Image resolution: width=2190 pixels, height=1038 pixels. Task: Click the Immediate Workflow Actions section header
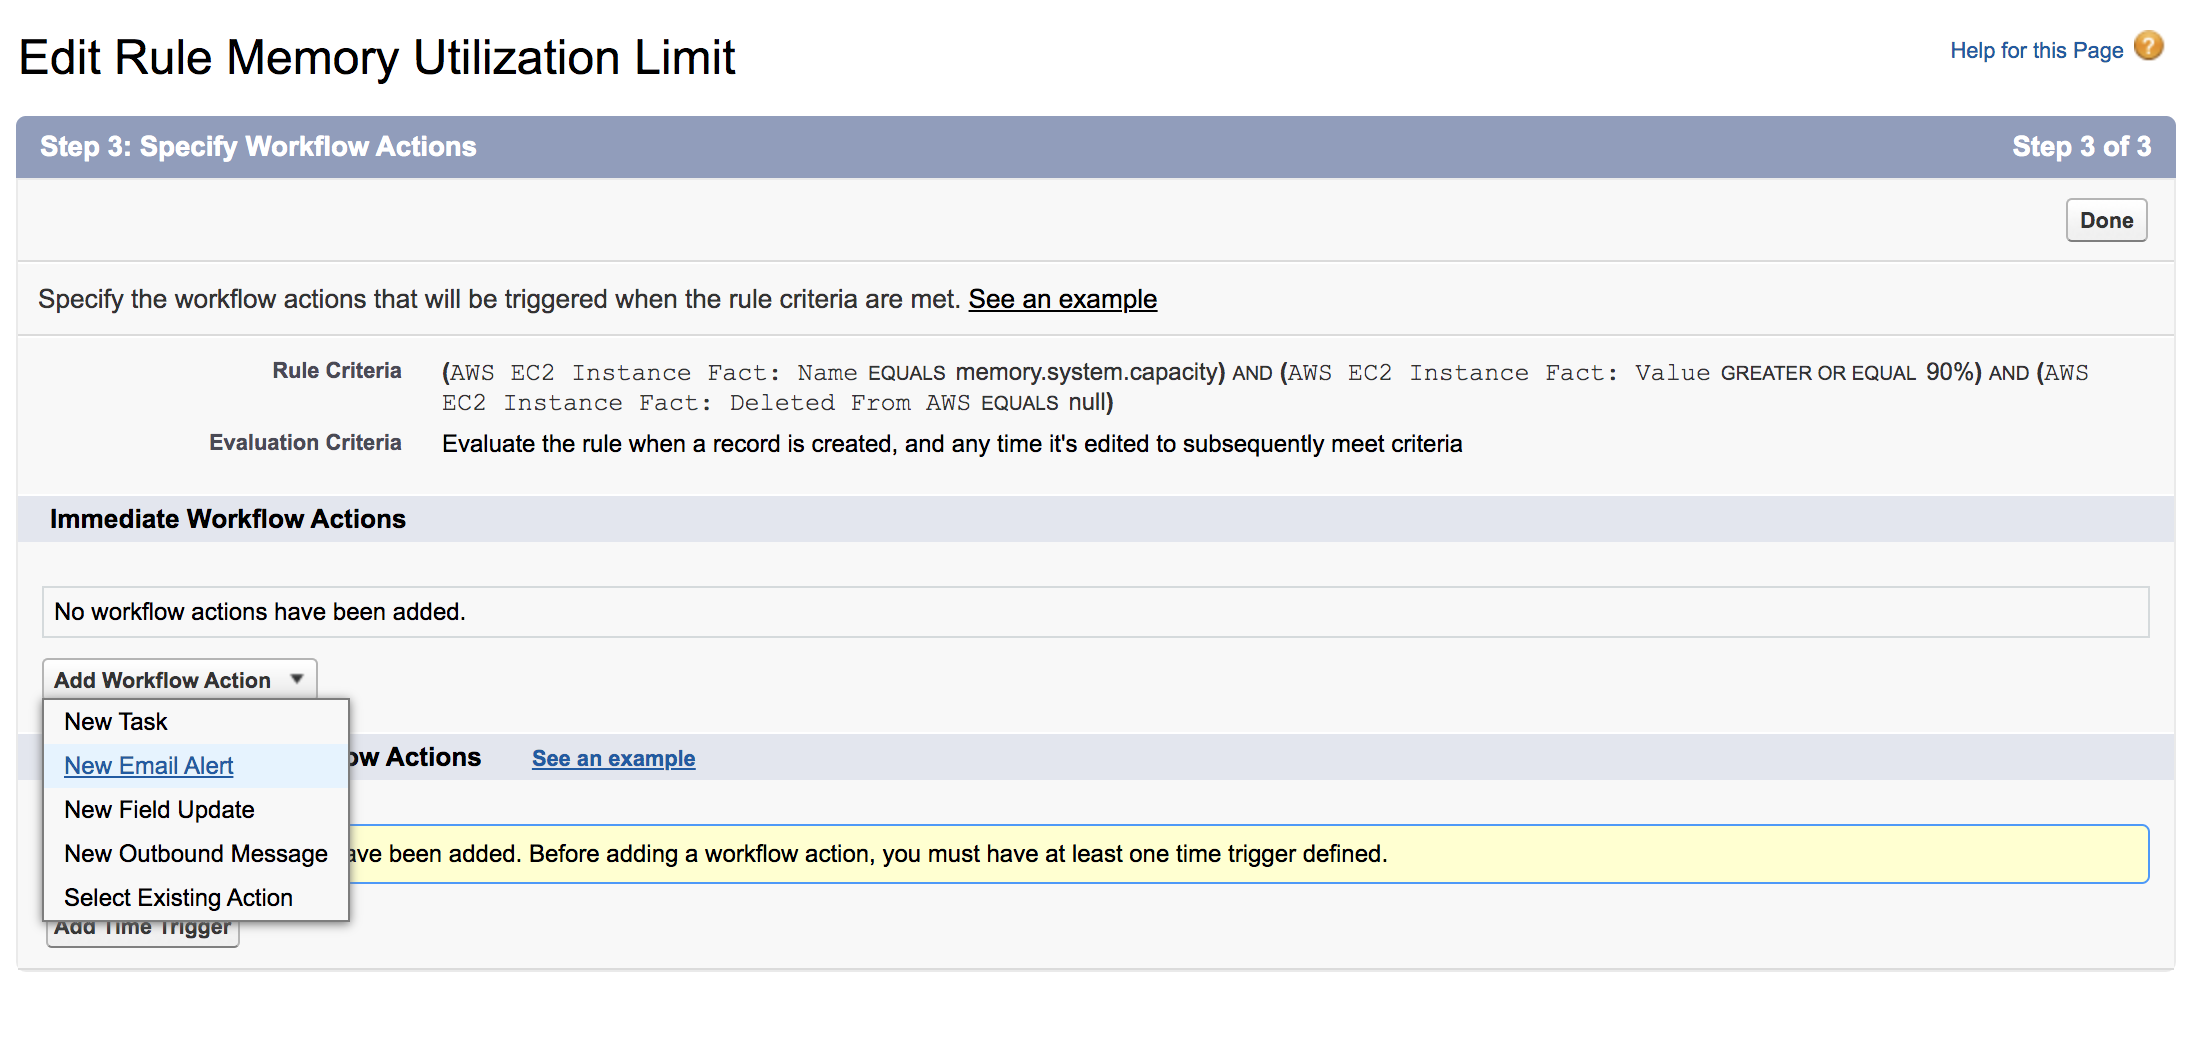pos(228,519)
